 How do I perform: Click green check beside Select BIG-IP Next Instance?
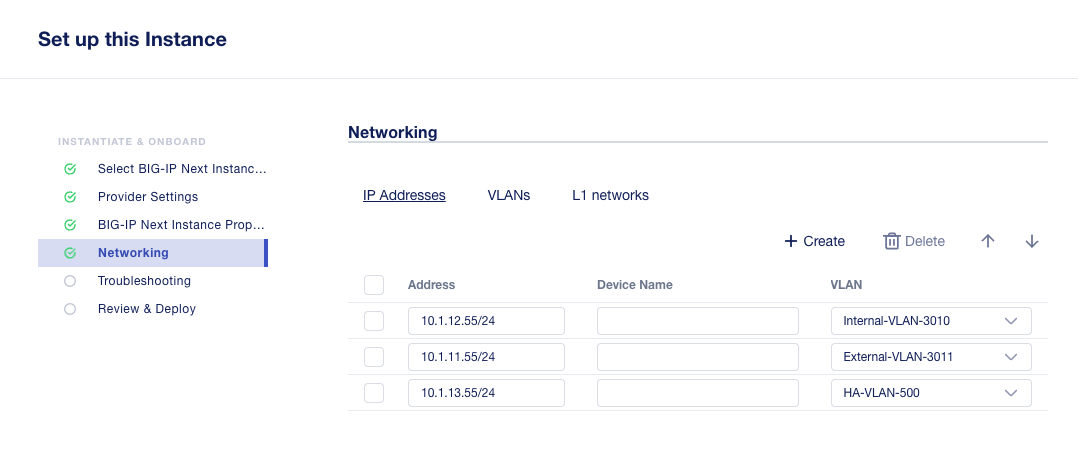point(70,169)
